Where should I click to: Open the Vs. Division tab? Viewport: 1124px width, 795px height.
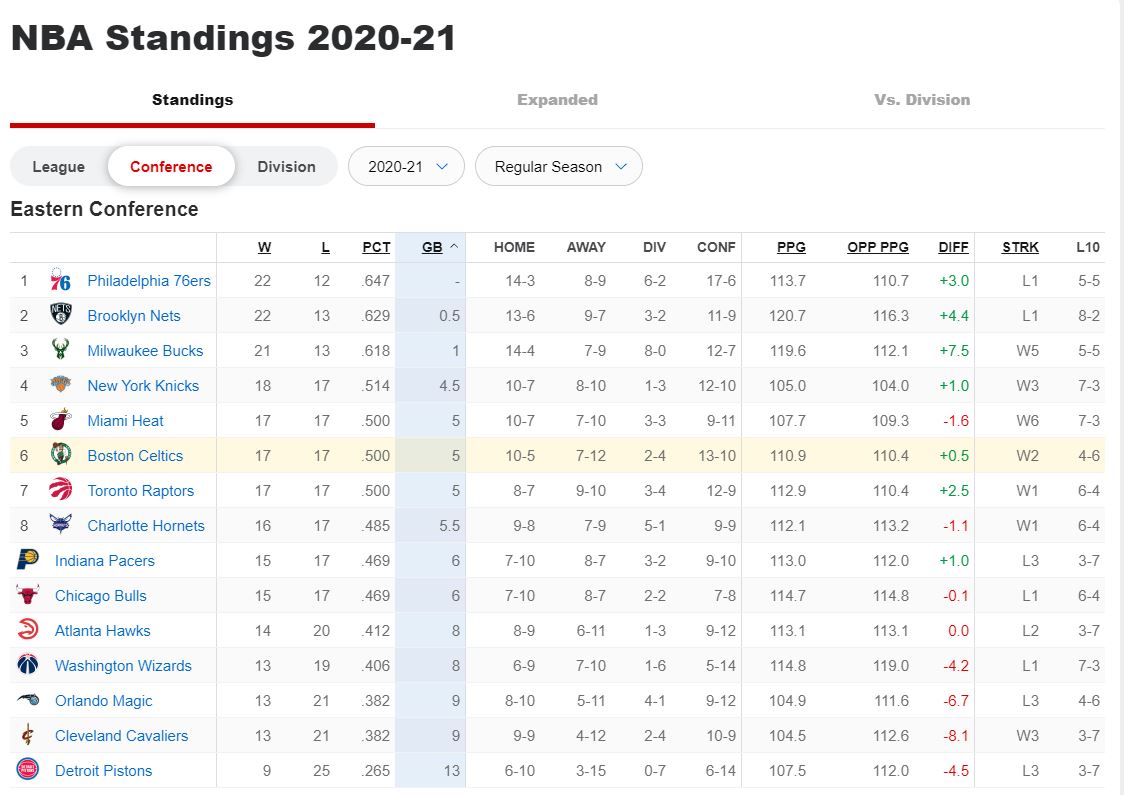coord(922,100)
